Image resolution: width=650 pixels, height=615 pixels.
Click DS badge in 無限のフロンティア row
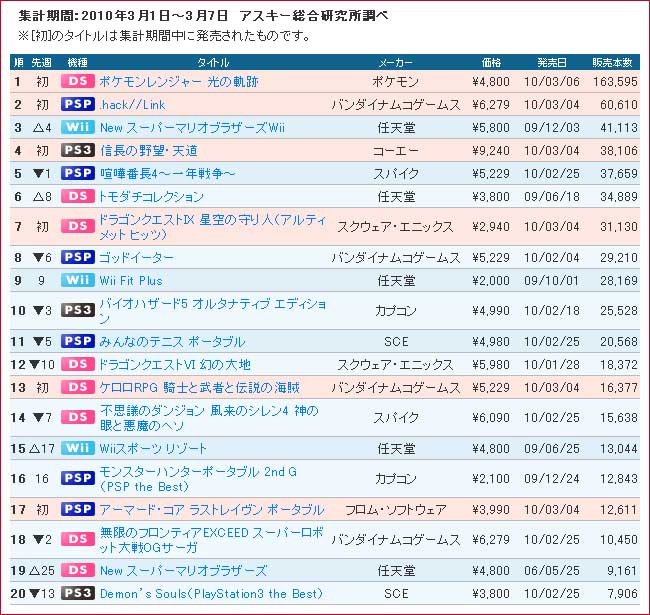(78, 539)
